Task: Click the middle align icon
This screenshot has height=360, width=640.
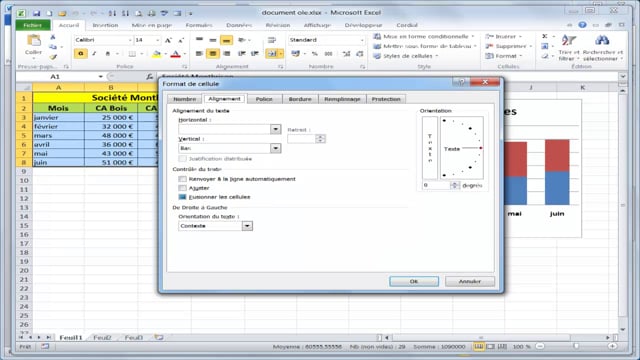Action: 213,40
